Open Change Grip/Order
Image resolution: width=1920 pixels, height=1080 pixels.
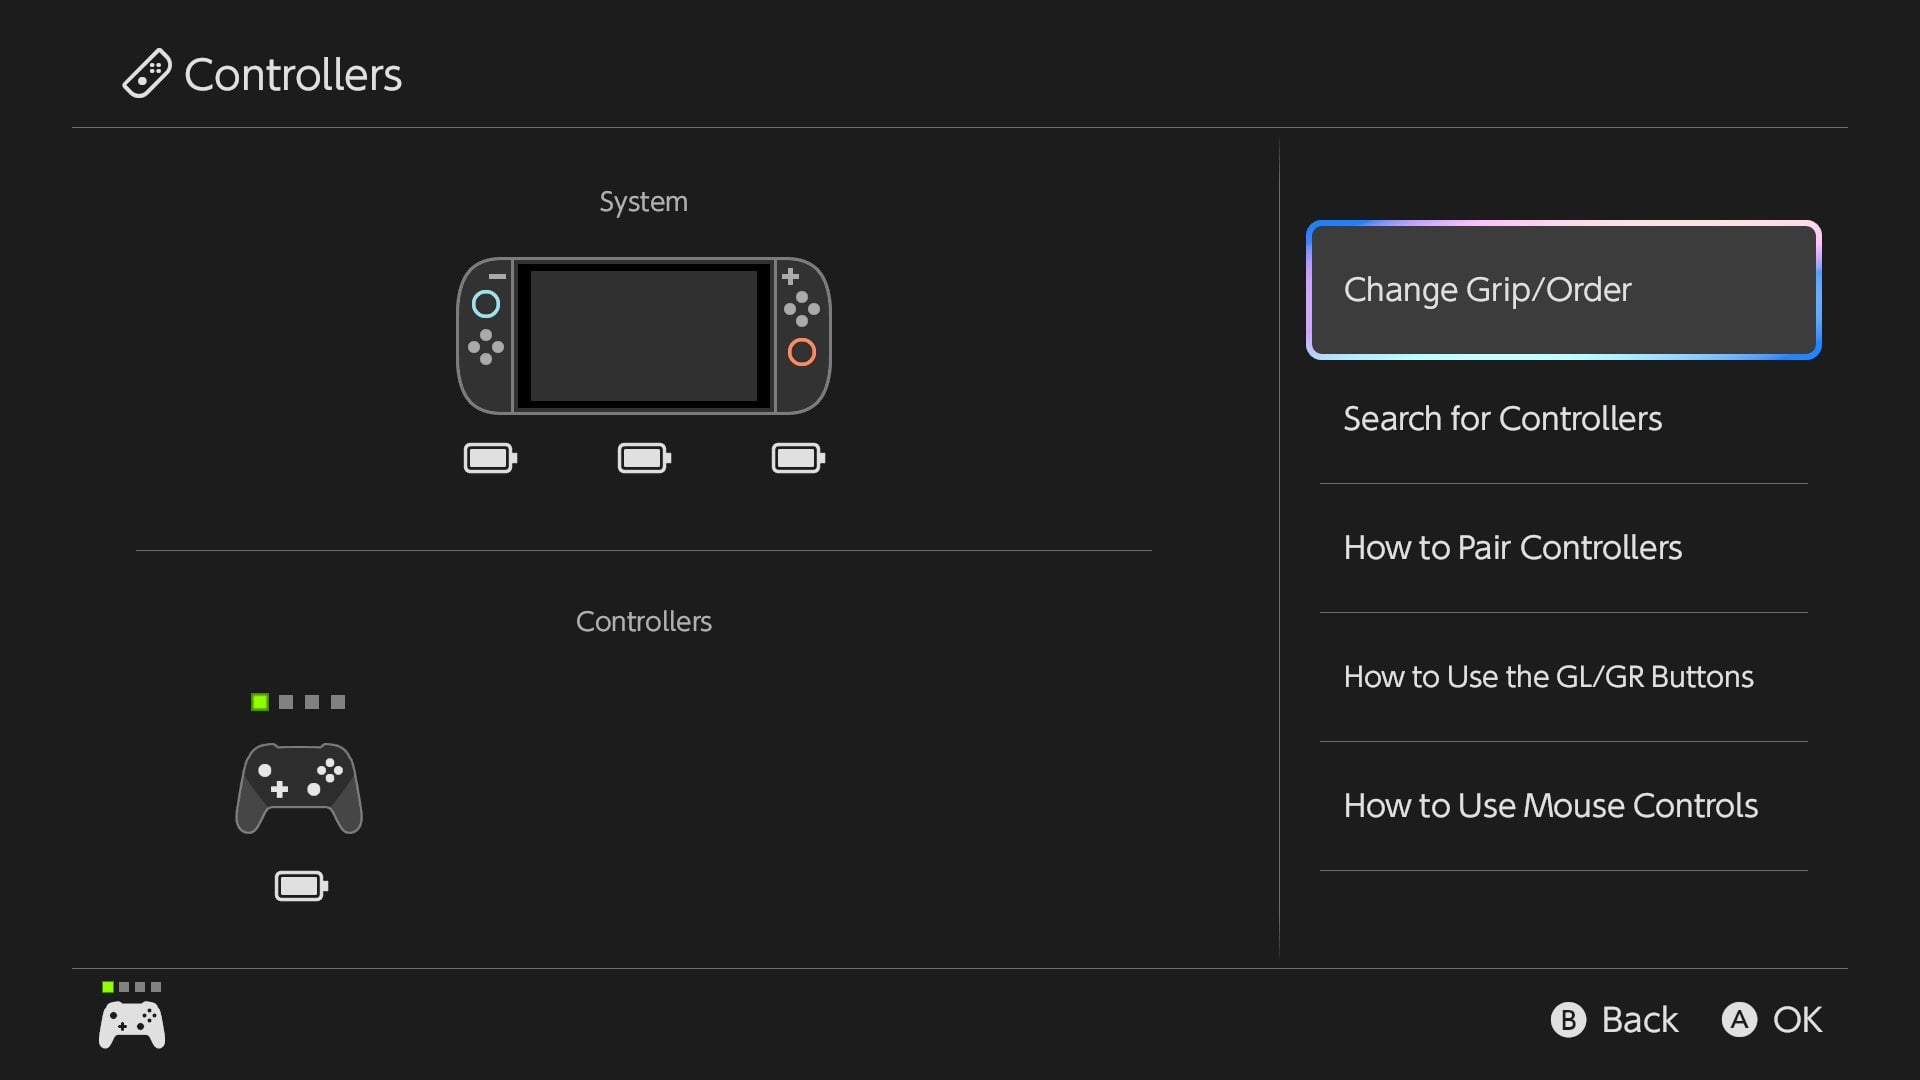pyautogui.click(x=1563, y=290)
